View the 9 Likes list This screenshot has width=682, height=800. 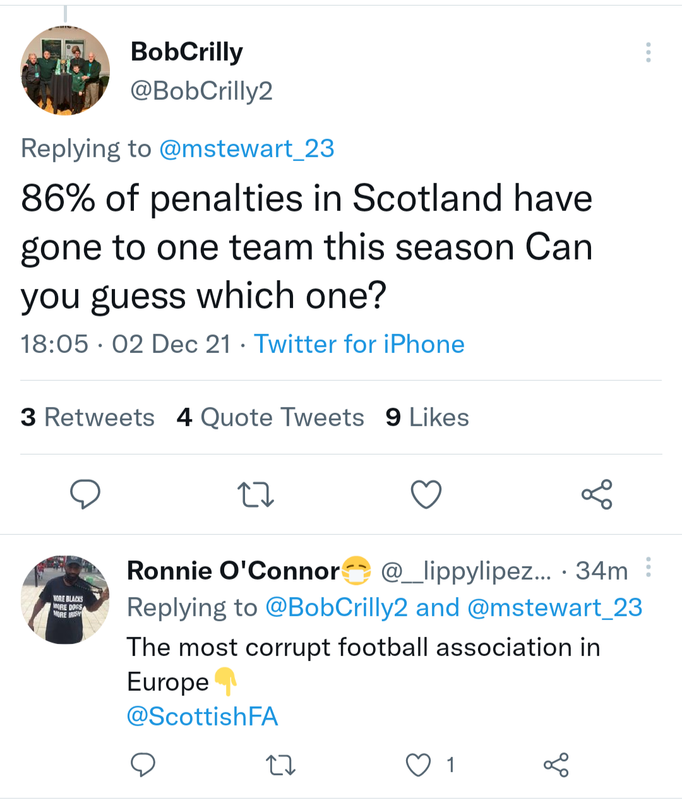(x=427, y=417)
